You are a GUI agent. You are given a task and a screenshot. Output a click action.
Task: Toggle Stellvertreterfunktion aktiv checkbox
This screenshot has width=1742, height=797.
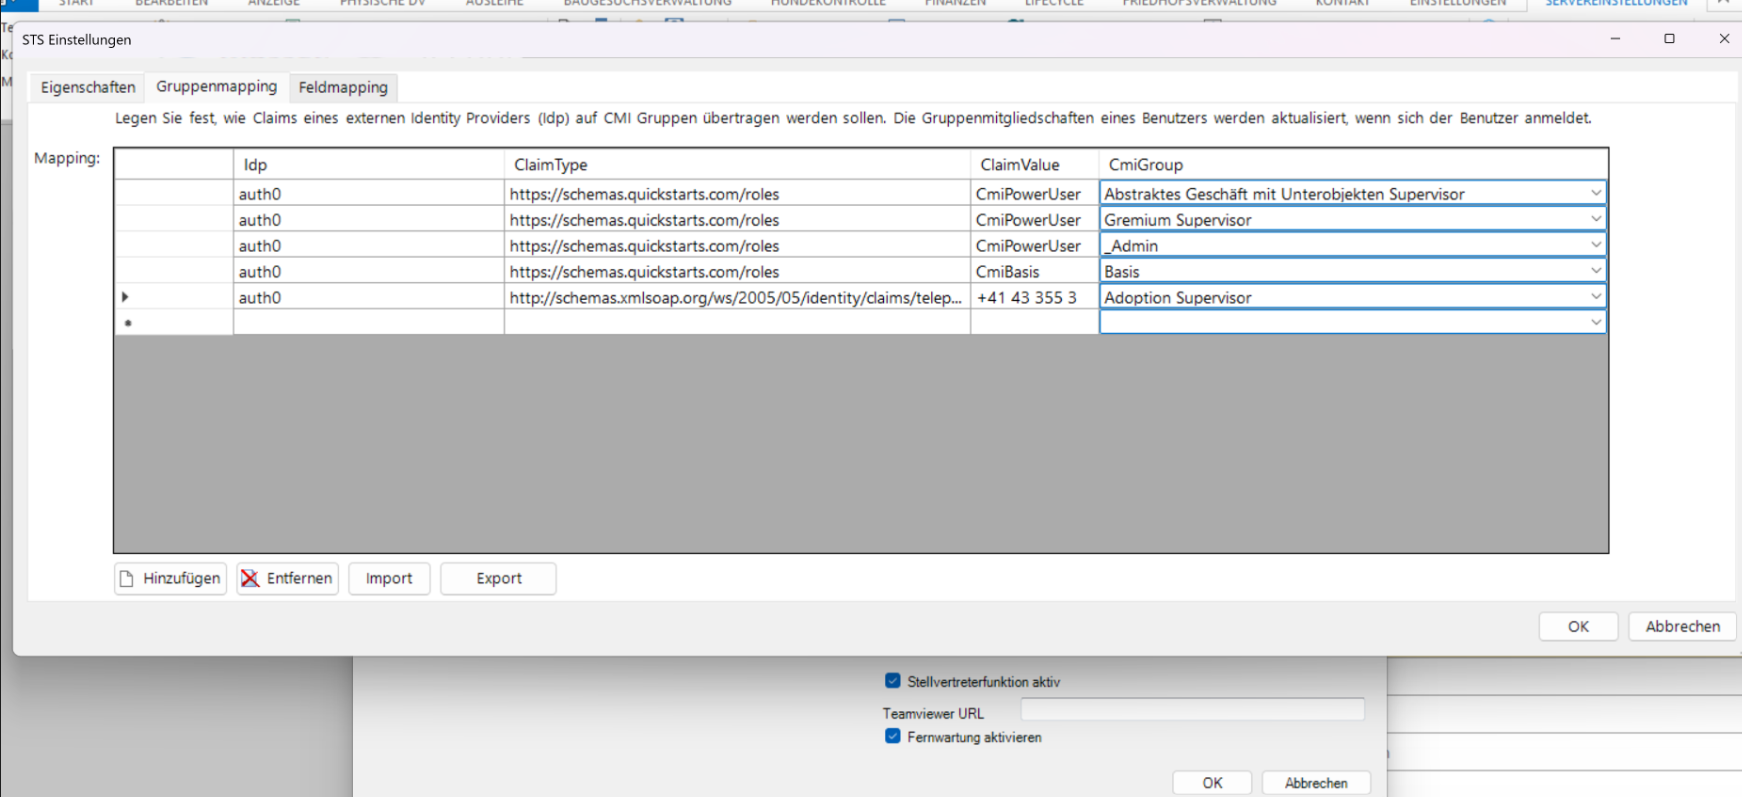(x=893, y=681)
